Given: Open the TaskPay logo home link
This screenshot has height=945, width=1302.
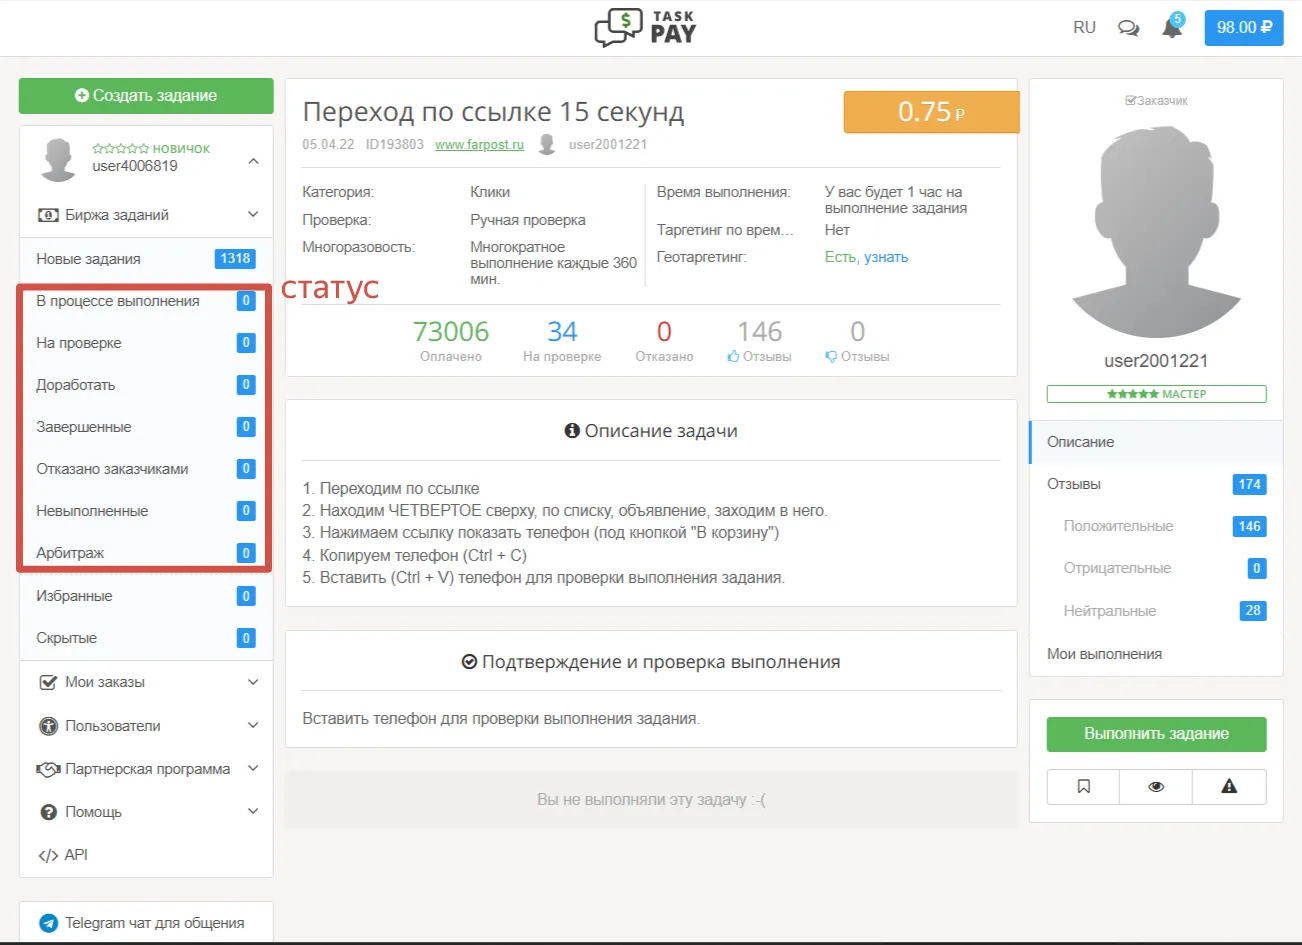Looking at the screenshot, I should pos(645,27).
